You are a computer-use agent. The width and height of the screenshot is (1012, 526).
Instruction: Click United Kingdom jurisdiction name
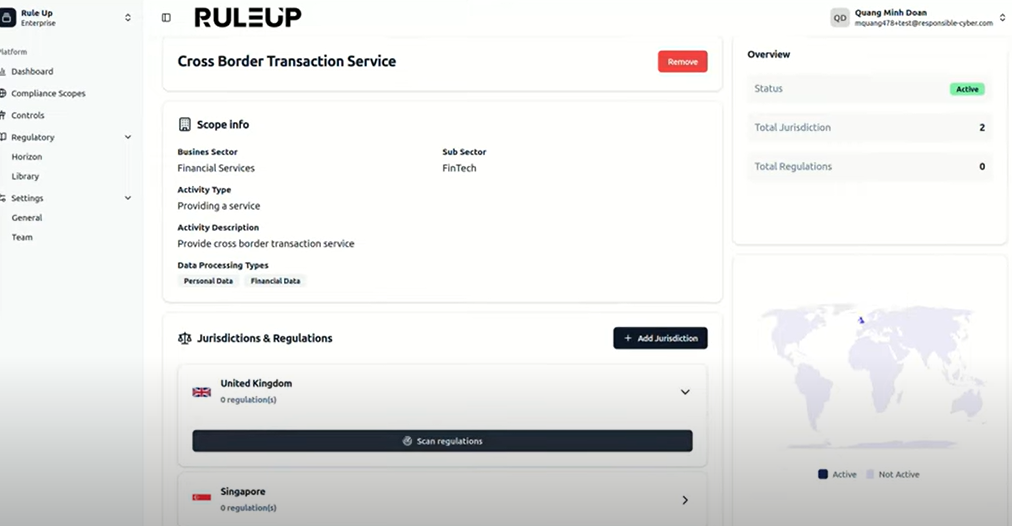pos(256,383)
